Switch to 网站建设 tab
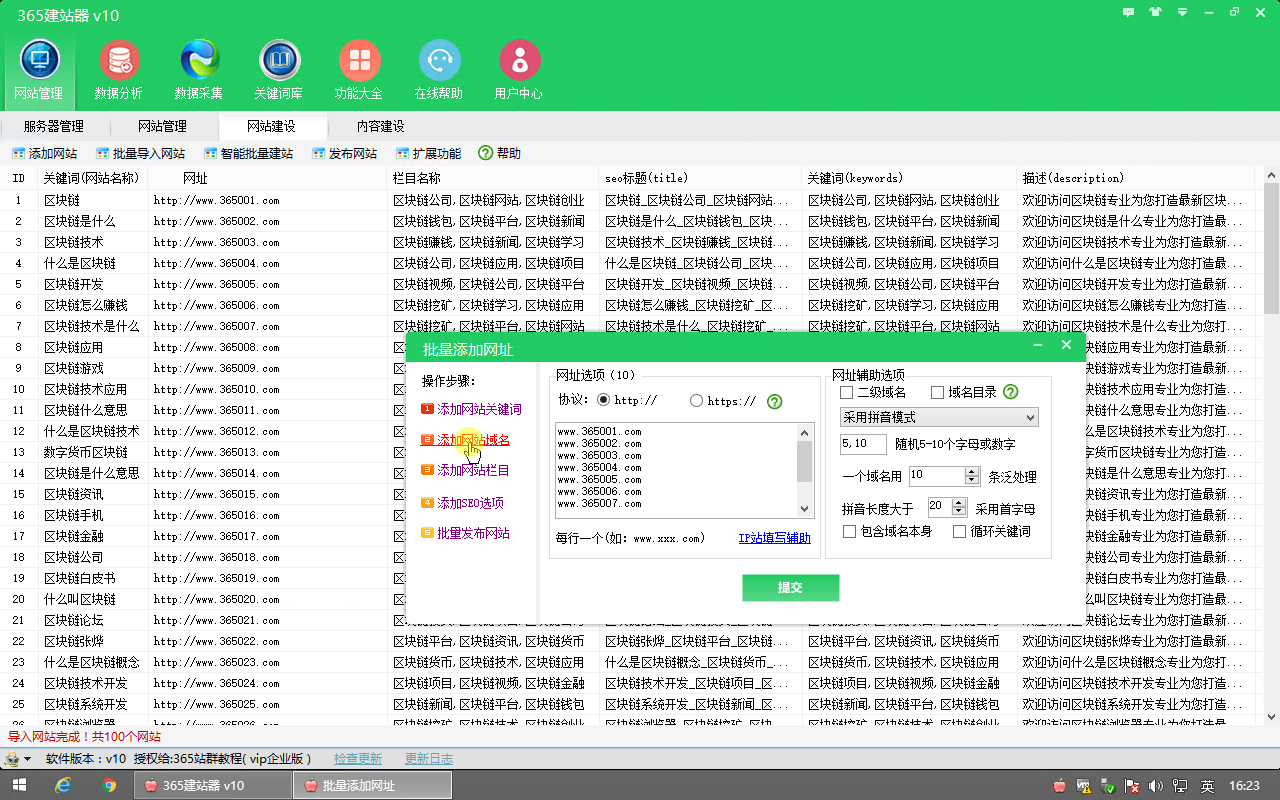This screenshot has height=800, width=1280. click(271, 126)
